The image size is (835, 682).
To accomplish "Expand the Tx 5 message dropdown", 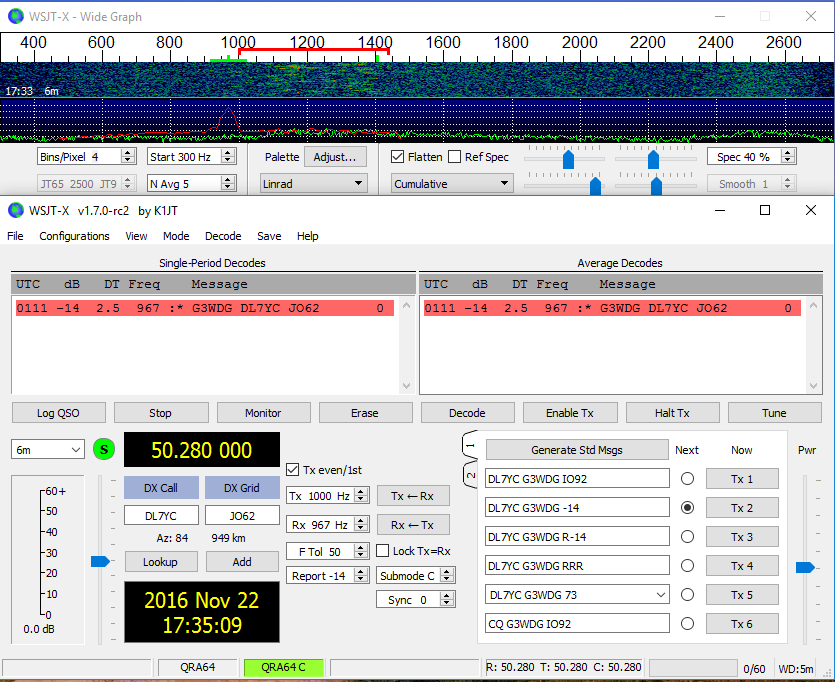I will pos(661,595).
